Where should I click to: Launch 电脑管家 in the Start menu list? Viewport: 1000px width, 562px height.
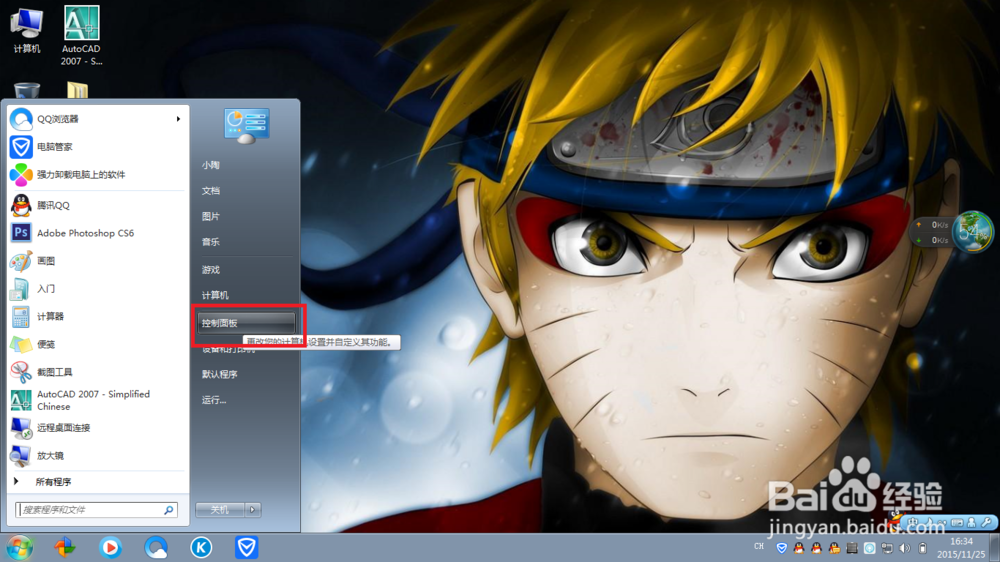[x=96, y=147]
